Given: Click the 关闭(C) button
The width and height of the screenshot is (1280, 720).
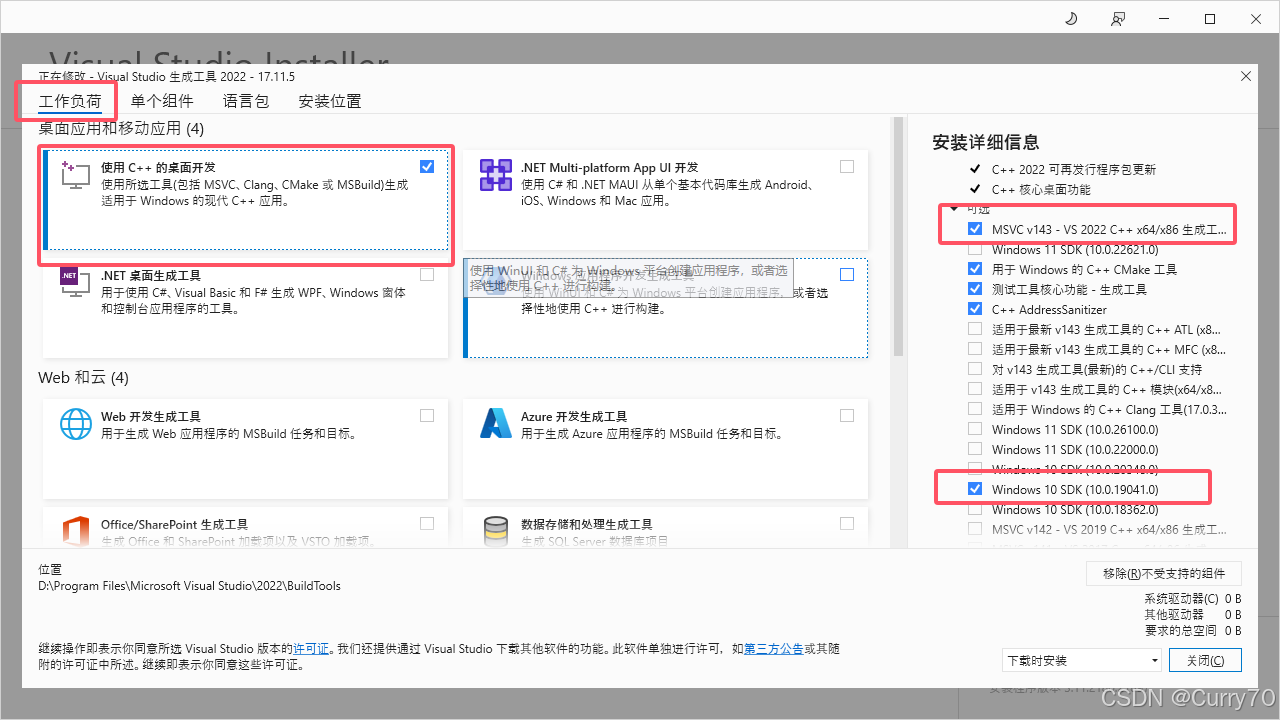Looking at the screenshot, I should (1205, 660).
